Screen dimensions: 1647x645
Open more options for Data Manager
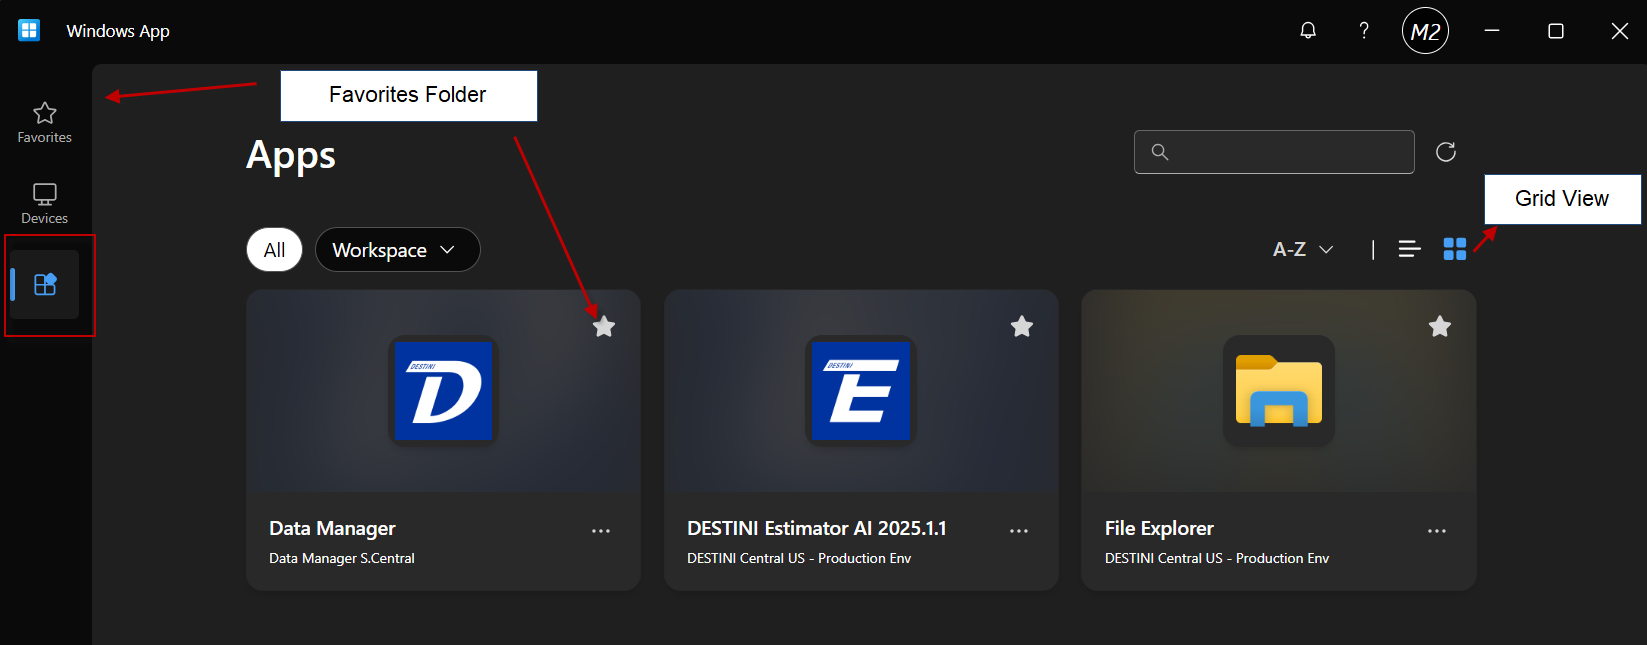601,531
